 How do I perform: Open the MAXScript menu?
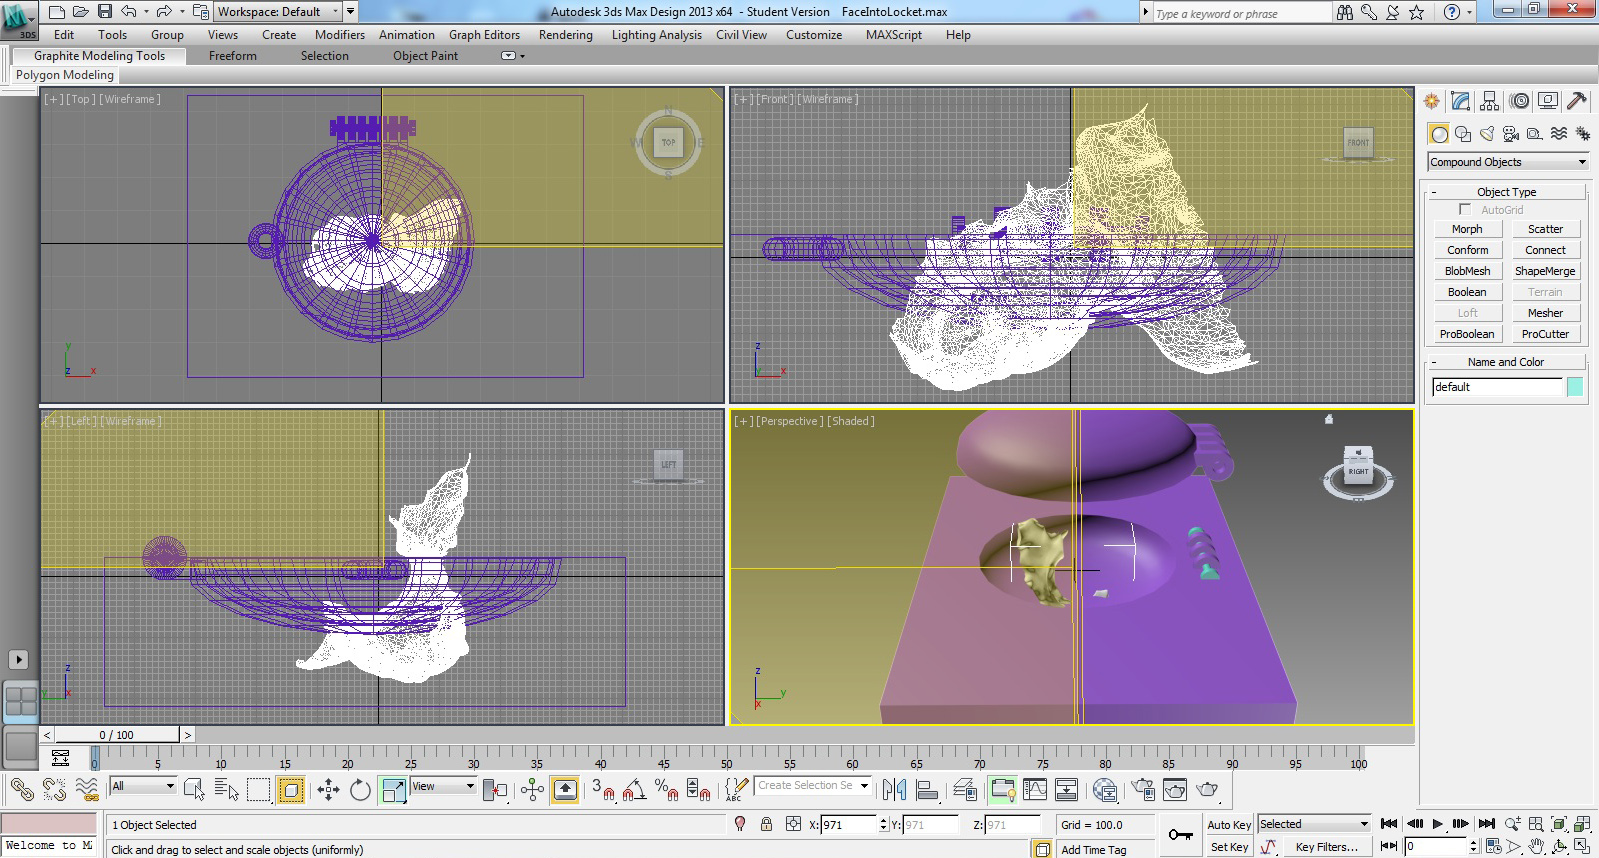pos(894,35)
